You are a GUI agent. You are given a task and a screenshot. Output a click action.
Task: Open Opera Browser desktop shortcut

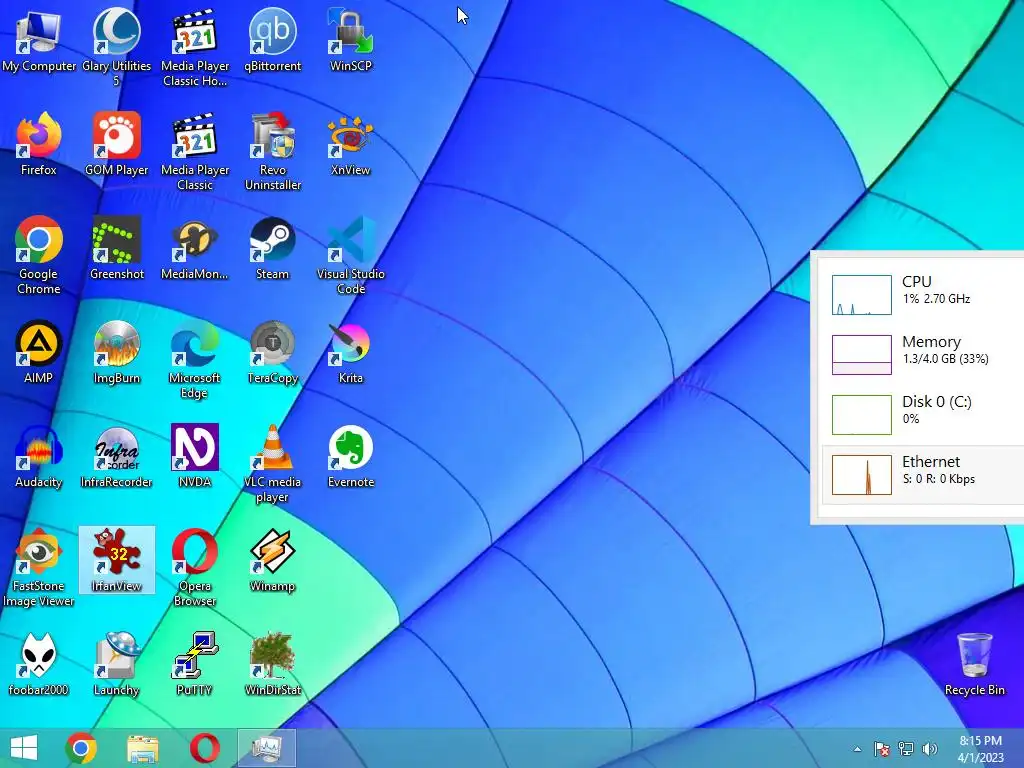195,567
